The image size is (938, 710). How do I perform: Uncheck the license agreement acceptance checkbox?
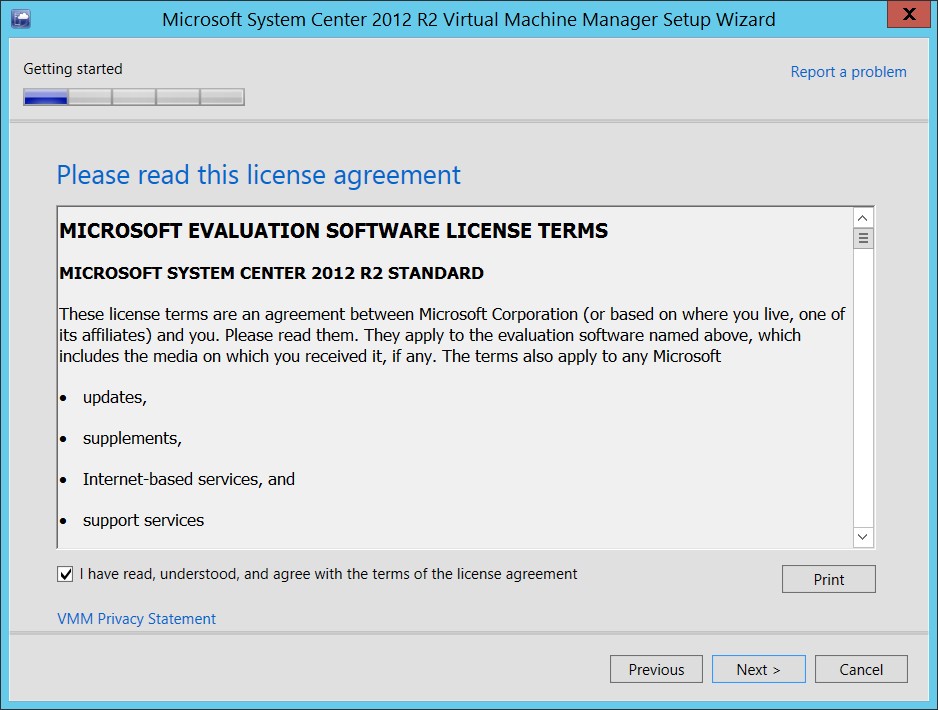[x=65, y=574]
